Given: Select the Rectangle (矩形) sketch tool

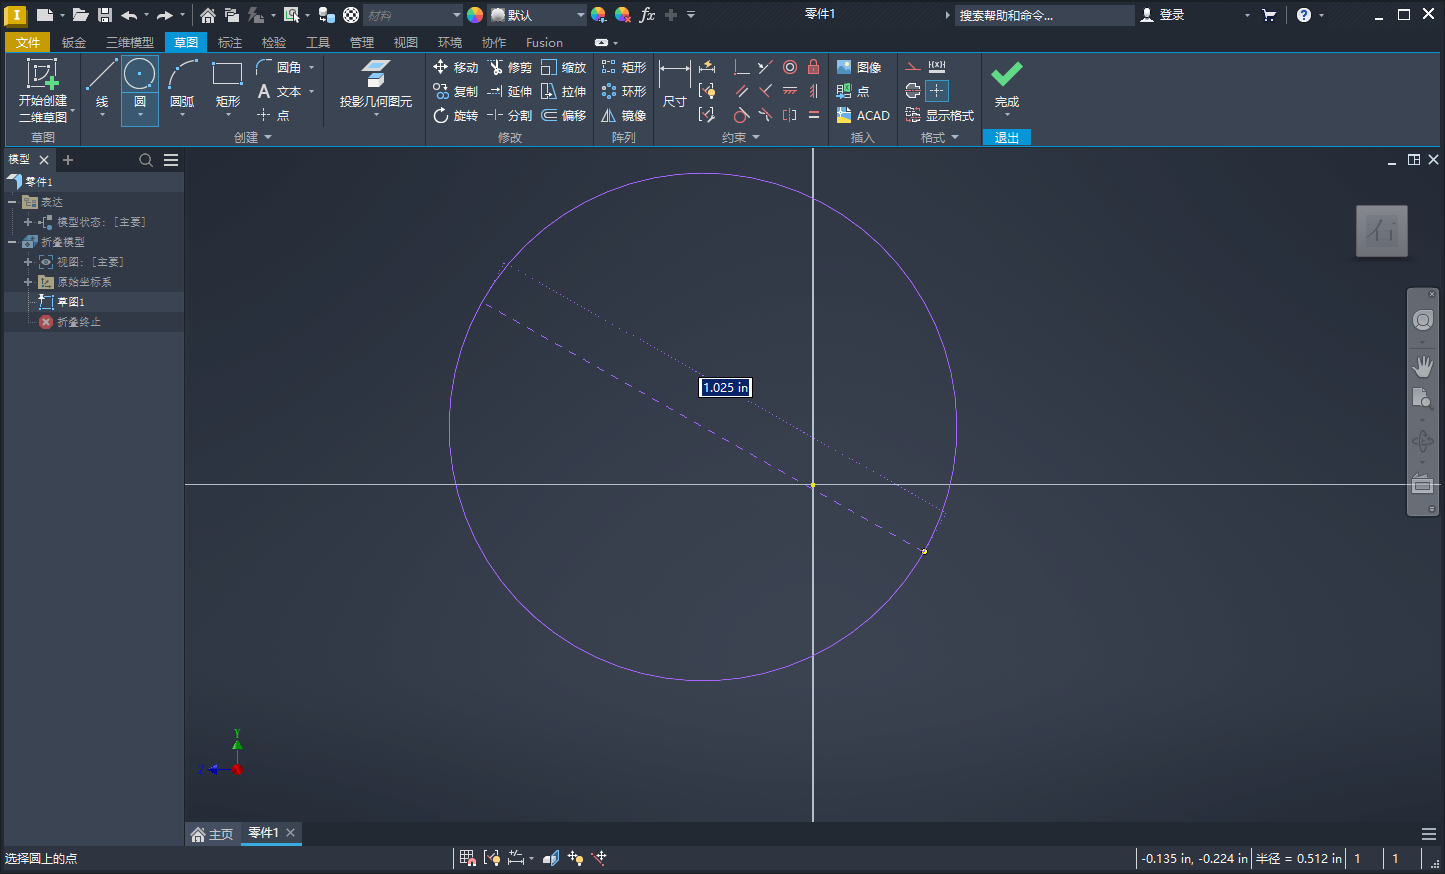Looking at the screenshot, I should coord(228,85).
